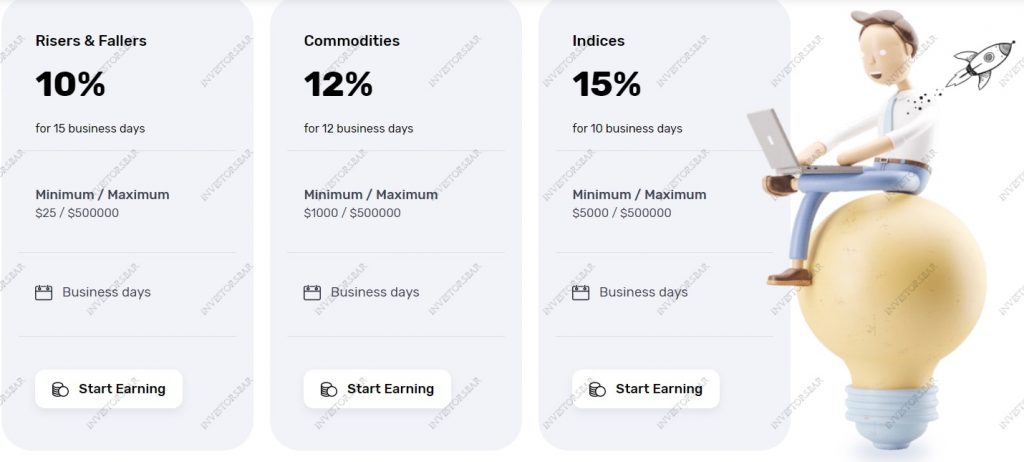
Task: Start Earning on the Commodities plan
Action: [x=377, y=389]
